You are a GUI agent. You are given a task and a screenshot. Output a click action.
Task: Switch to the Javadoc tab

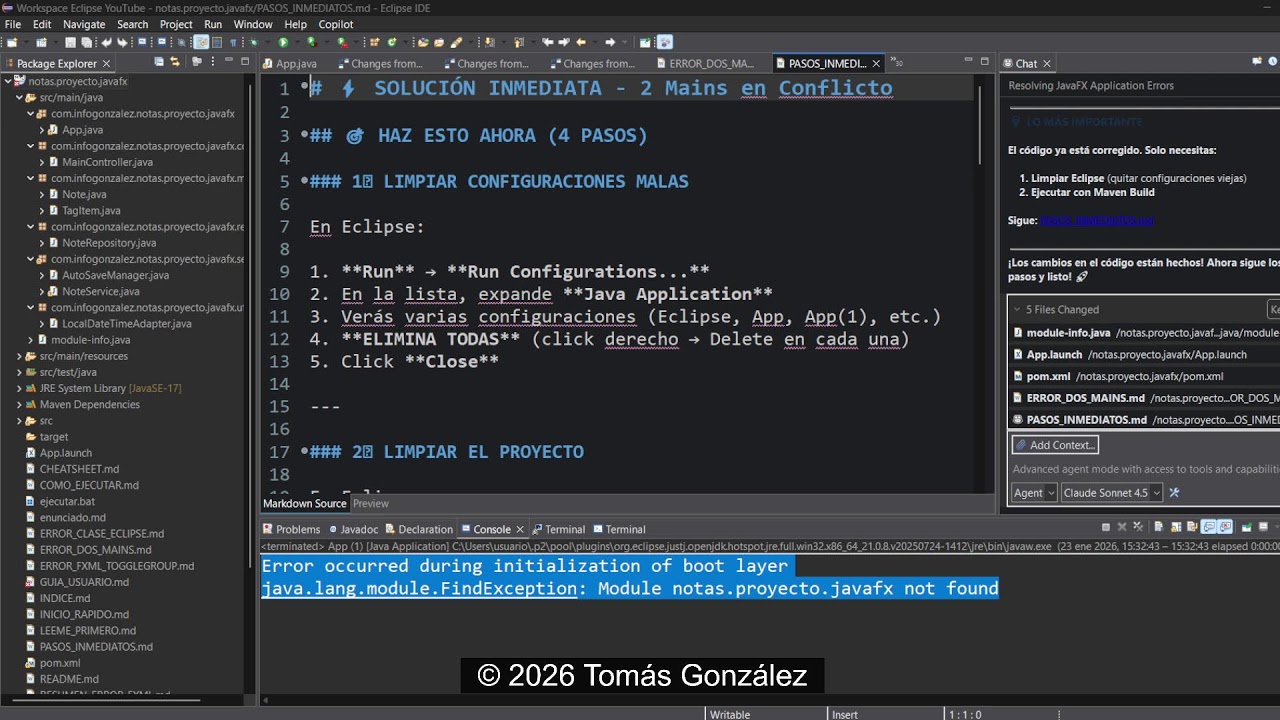(352, 529)
